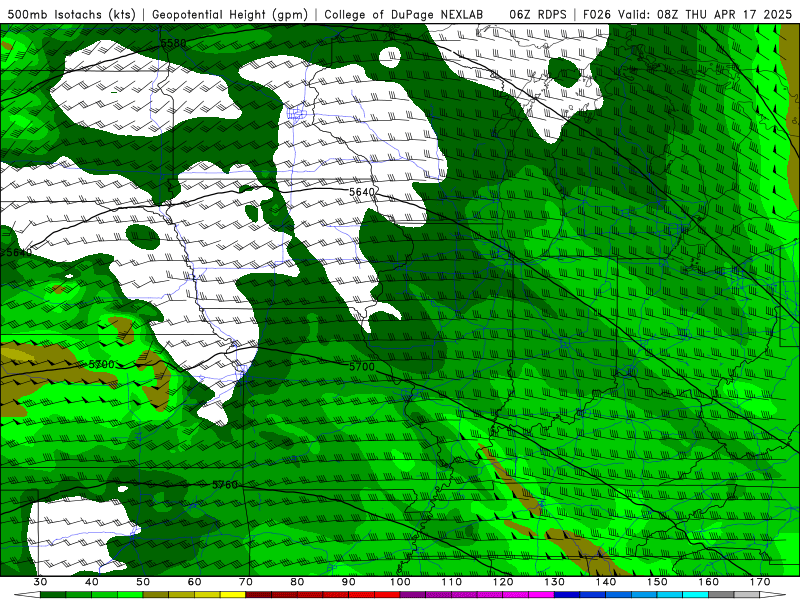Click the 'F026' forecast hour label
Viewport: 800px width, 600px height.
pyautogui.click(x=596, y=15)
